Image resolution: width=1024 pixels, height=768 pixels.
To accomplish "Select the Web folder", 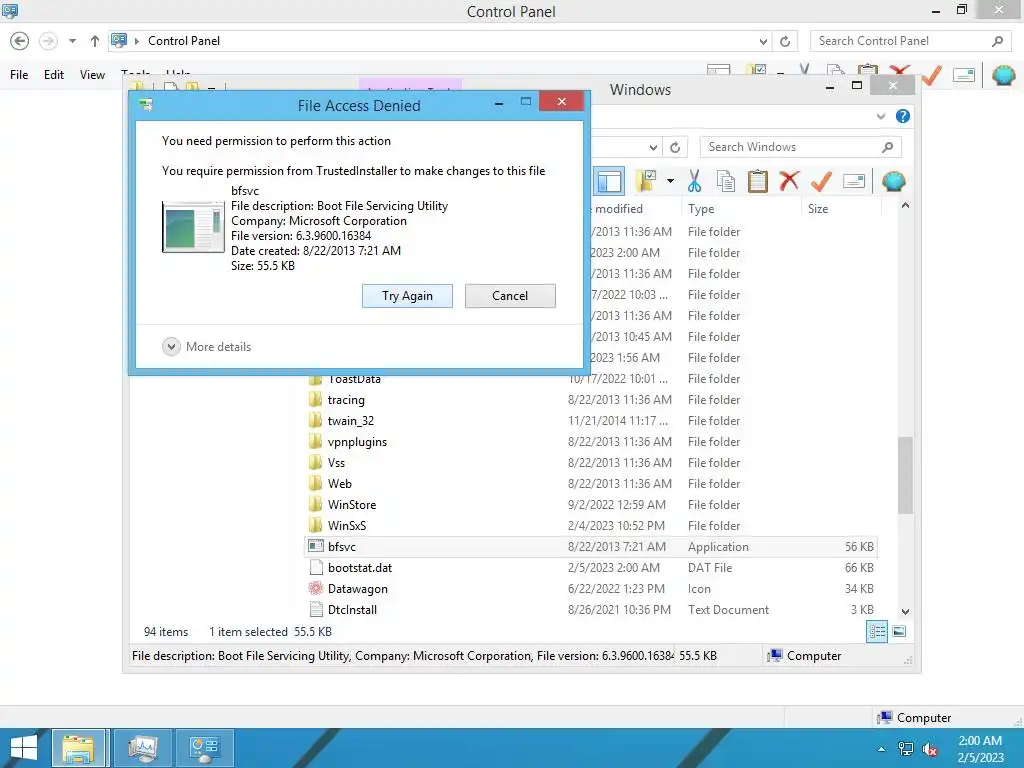I will point(340,483).
